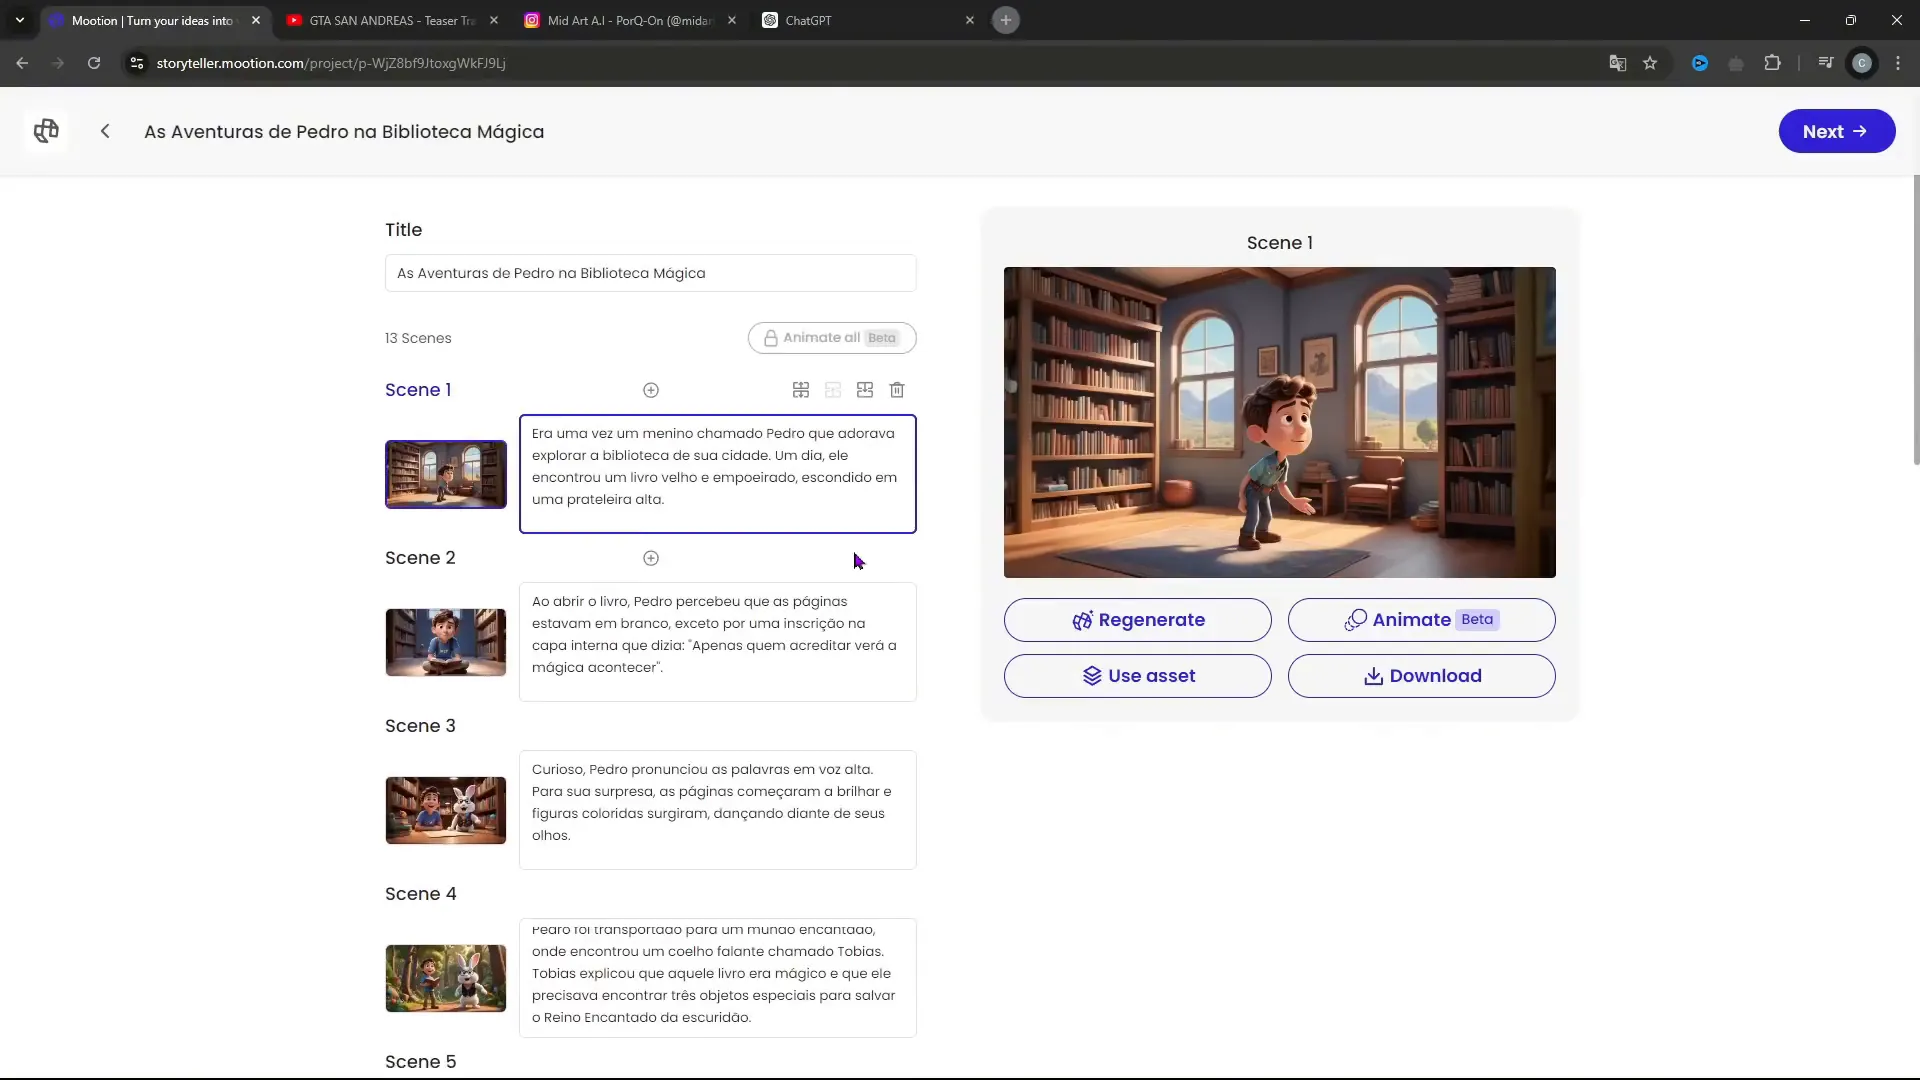Click the Mootion home logo icon
Image resolution: width=1920 pixels, height=1080 pixels.
[x=46, y=131]
